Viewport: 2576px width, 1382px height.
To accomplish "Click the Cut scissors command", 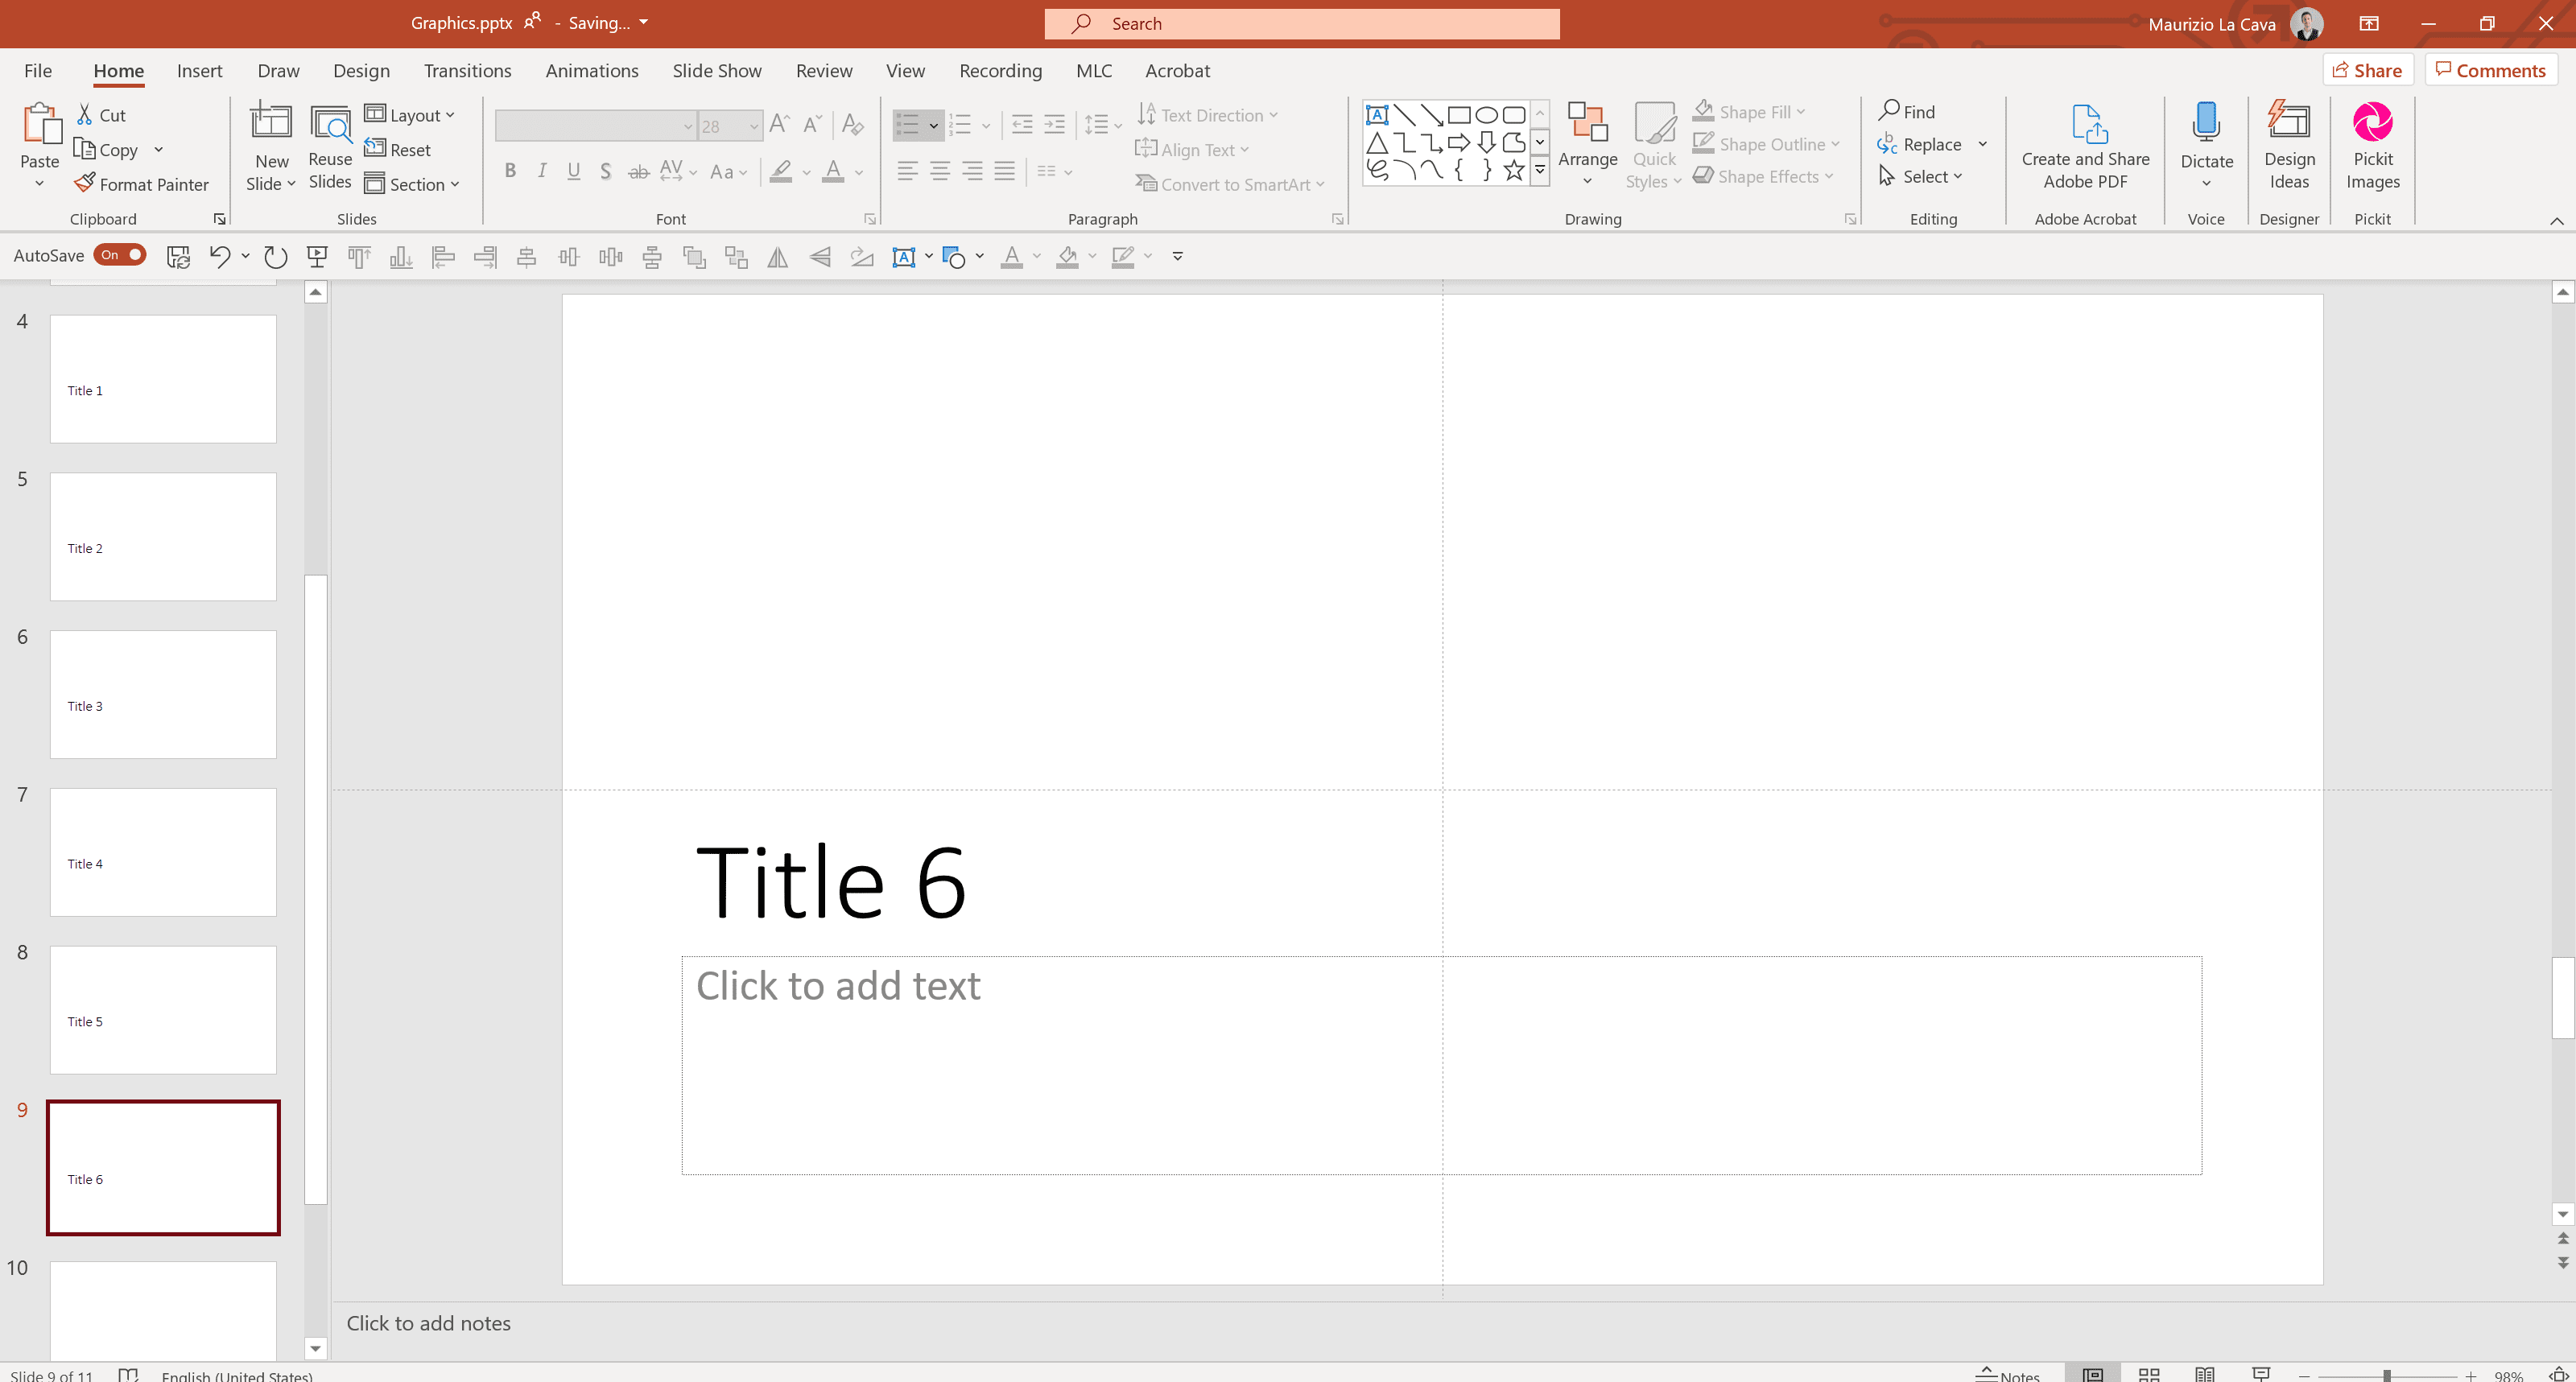I will [101, 115].
